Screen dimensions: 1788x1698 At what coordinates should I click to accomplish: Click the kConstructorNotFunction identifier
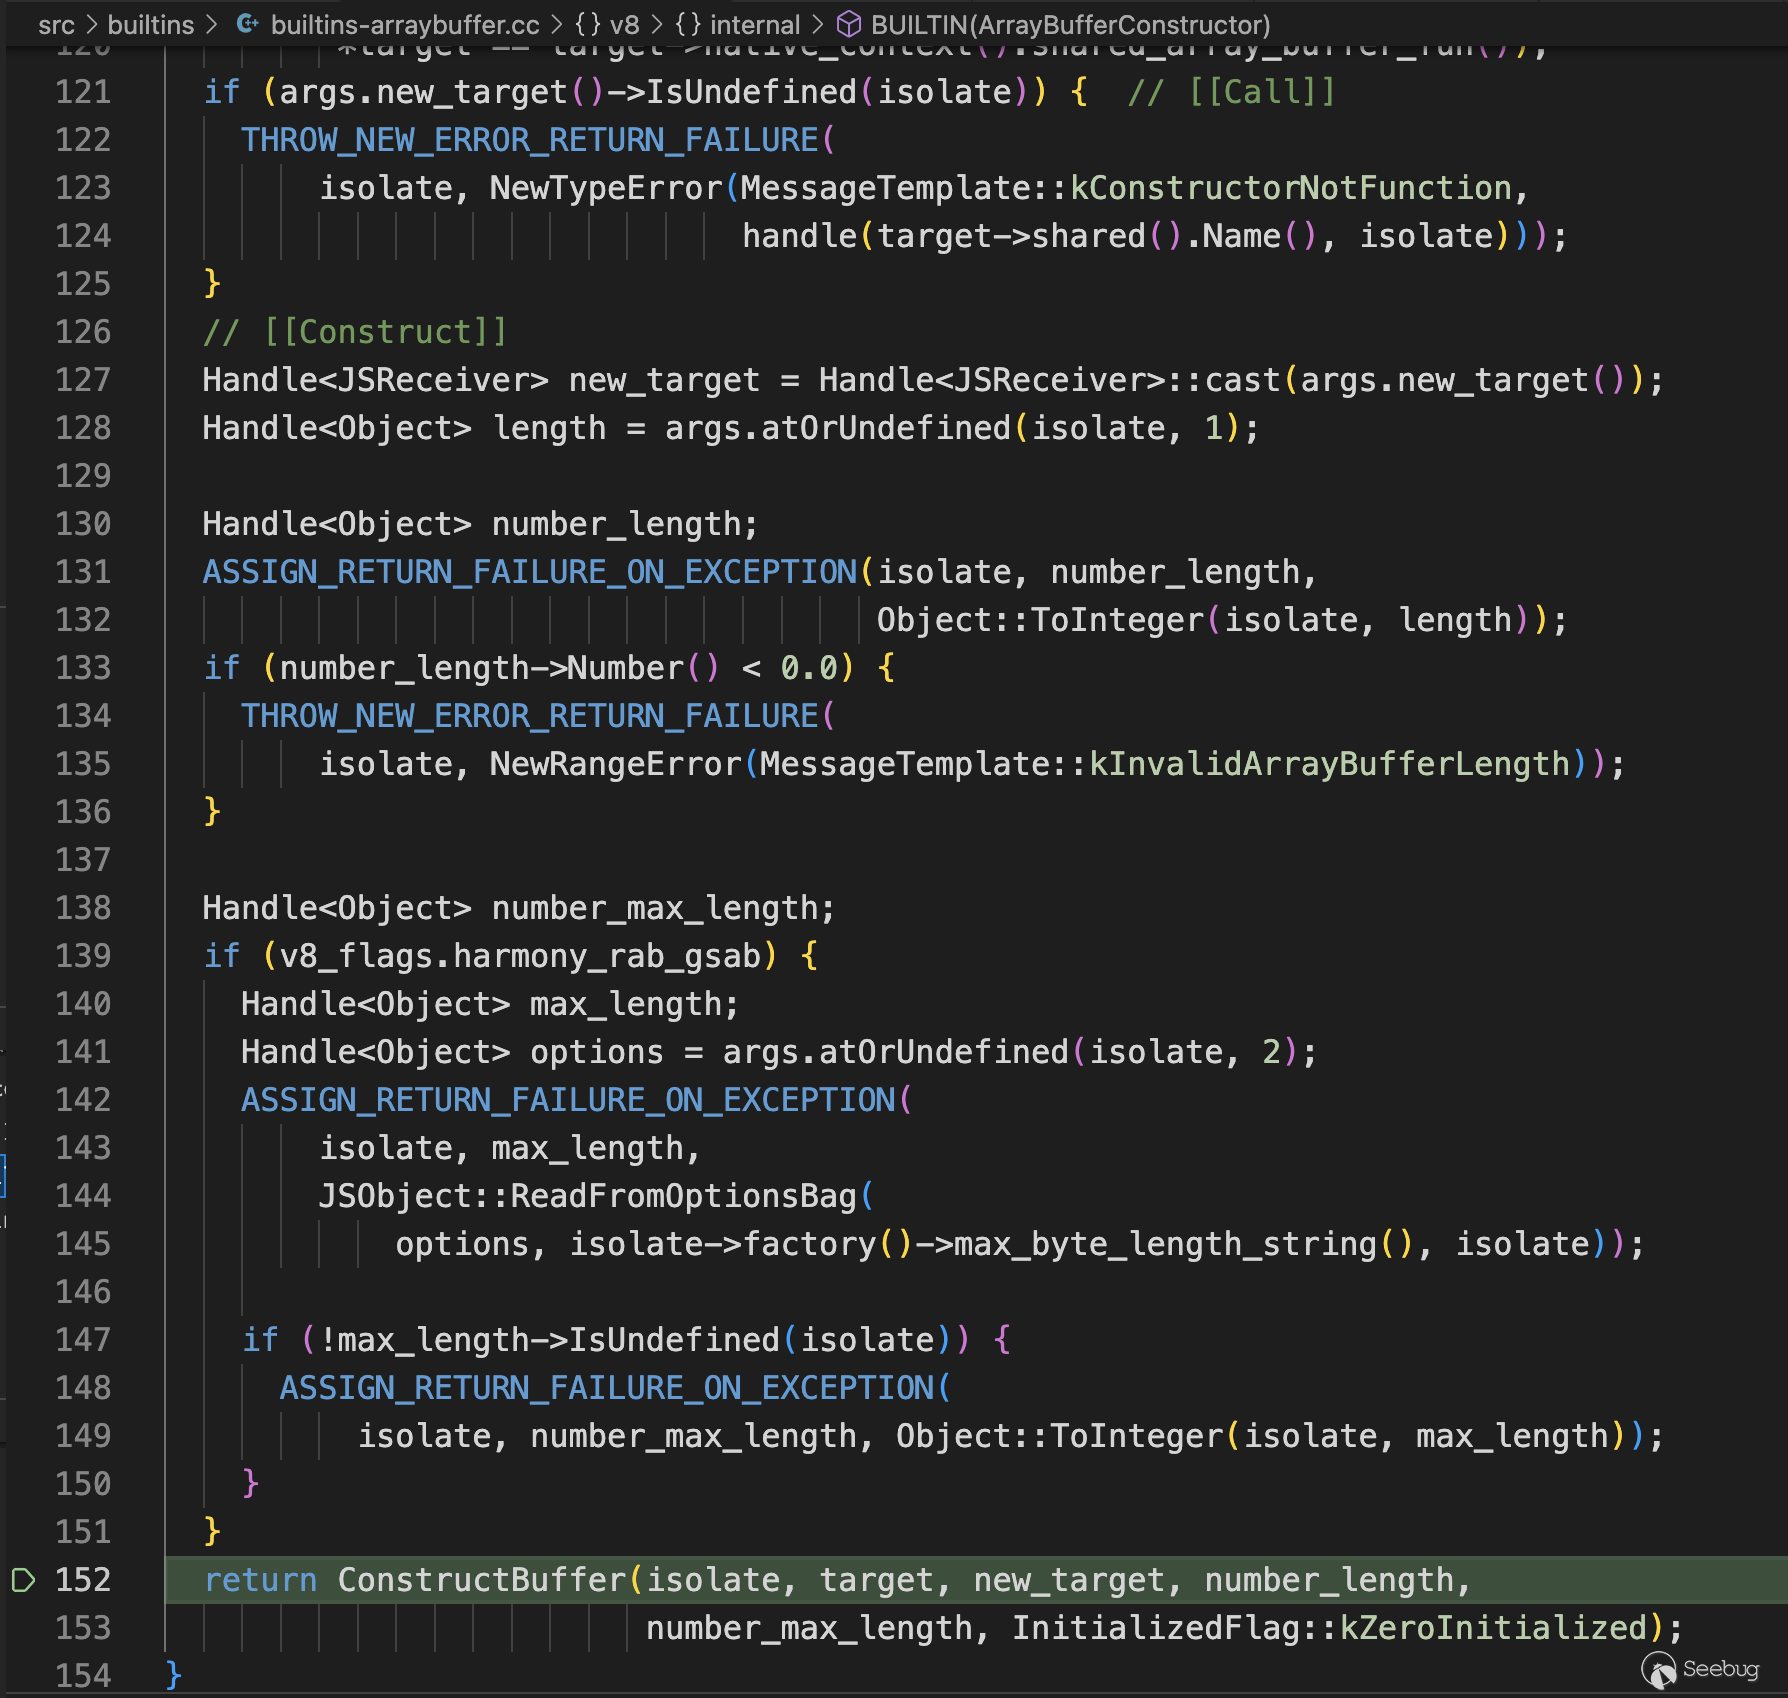coord(1291,188)
